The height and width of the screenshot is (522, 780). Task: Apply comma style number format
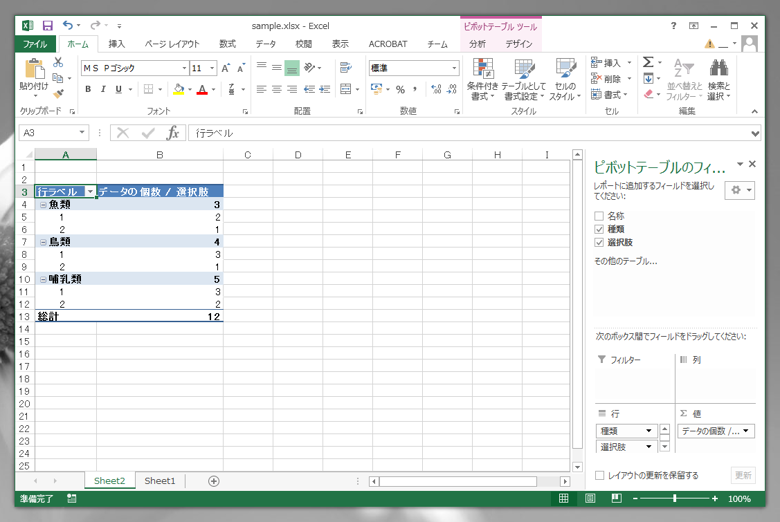click(415, 90)
